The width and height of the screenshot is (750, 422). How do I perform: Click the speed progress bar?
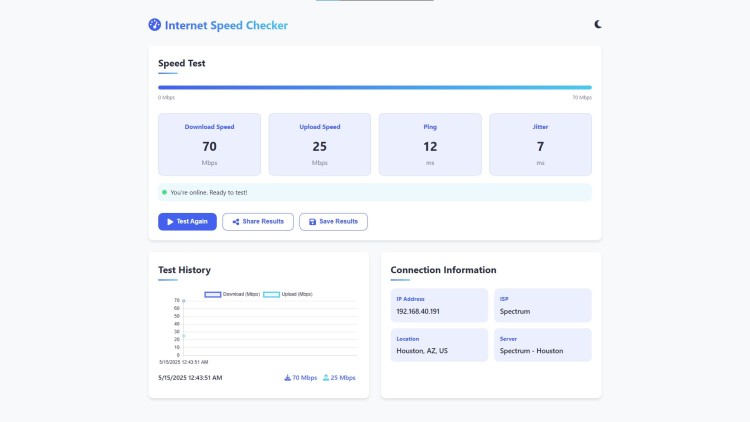tap(375, 88)
